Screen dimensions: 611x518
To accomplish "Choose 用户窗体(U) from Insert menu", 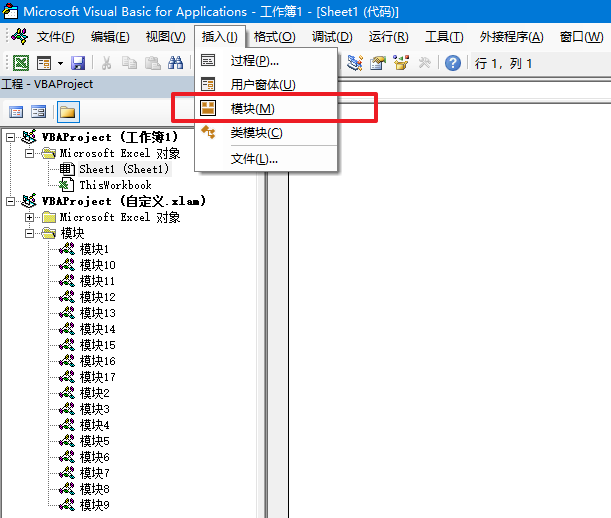I will (x=266, y=85).
